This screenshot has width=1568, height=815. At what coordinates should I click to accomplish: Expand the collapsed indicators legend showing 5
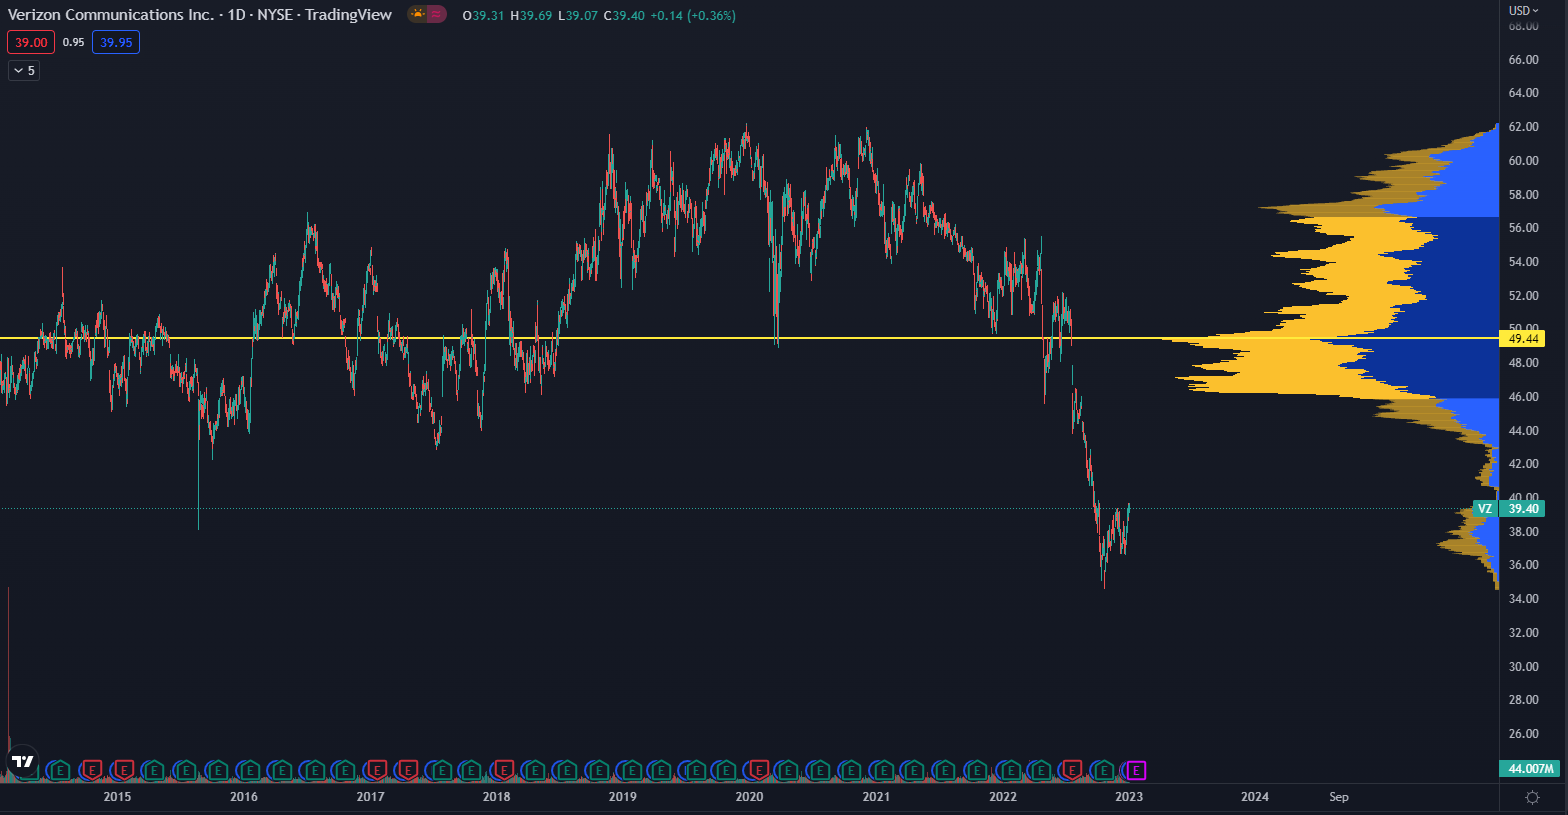pyautogui.click(x=24, y=71)
